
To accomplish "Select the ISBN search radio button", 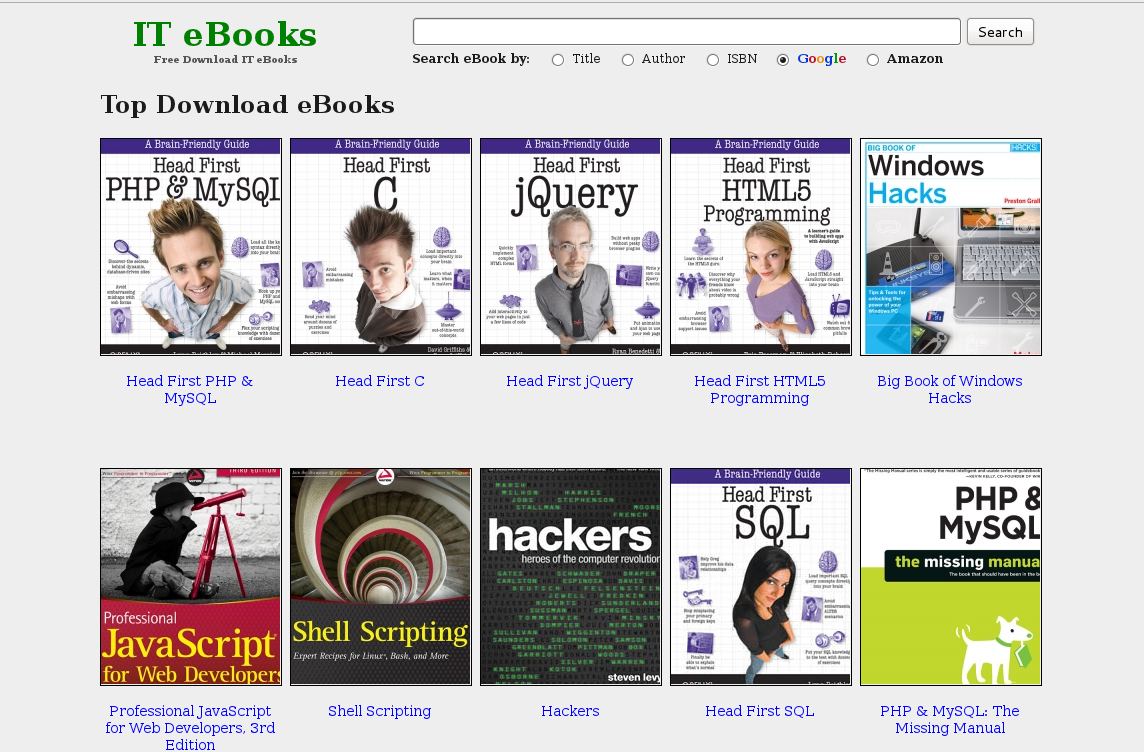I will coord(713,59).
